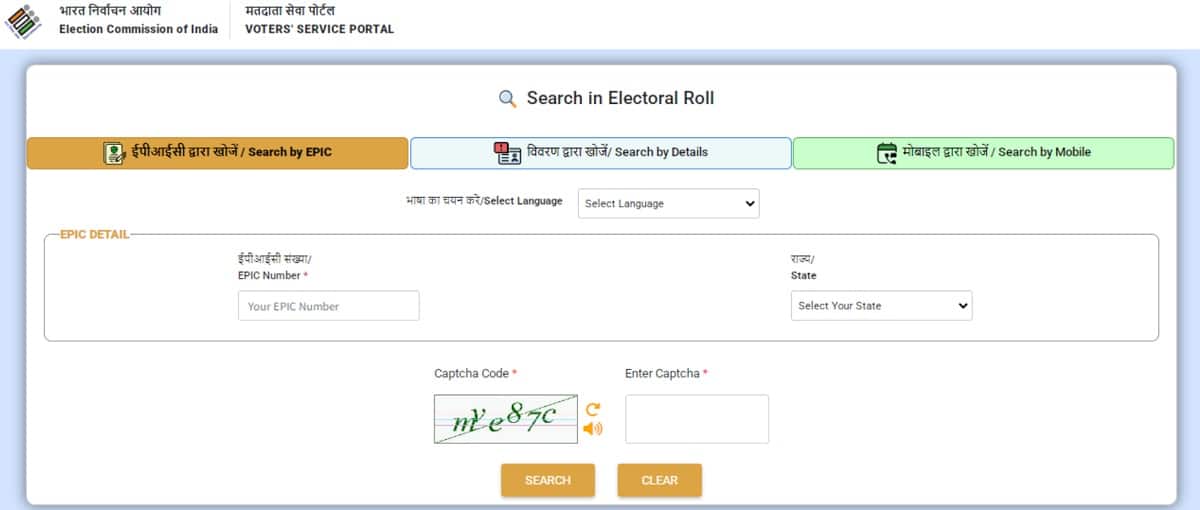Viewport: 1200px width, 510px height.
Task: Click the details form icon on Search by Details
Action: pyautogui.click(x=508, y=153)
